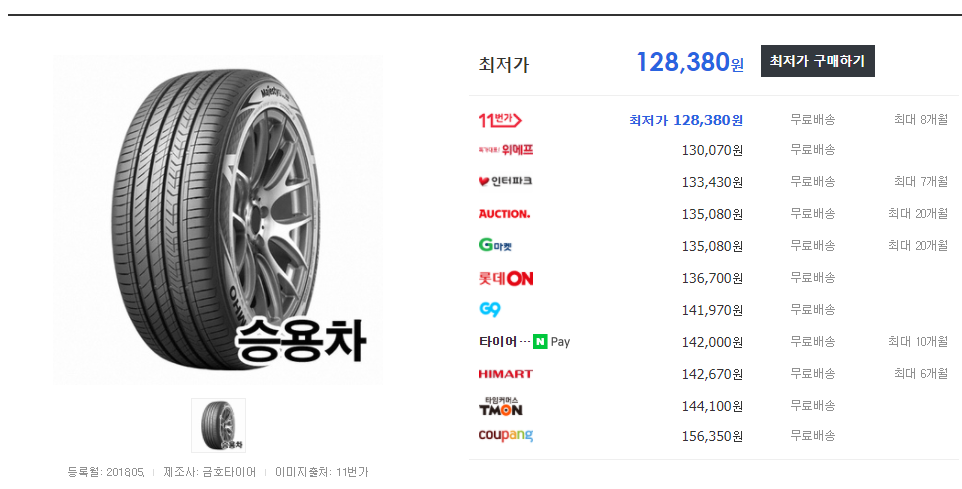
Task: Click the 최저가 구매하기 button
Action: 817,61
